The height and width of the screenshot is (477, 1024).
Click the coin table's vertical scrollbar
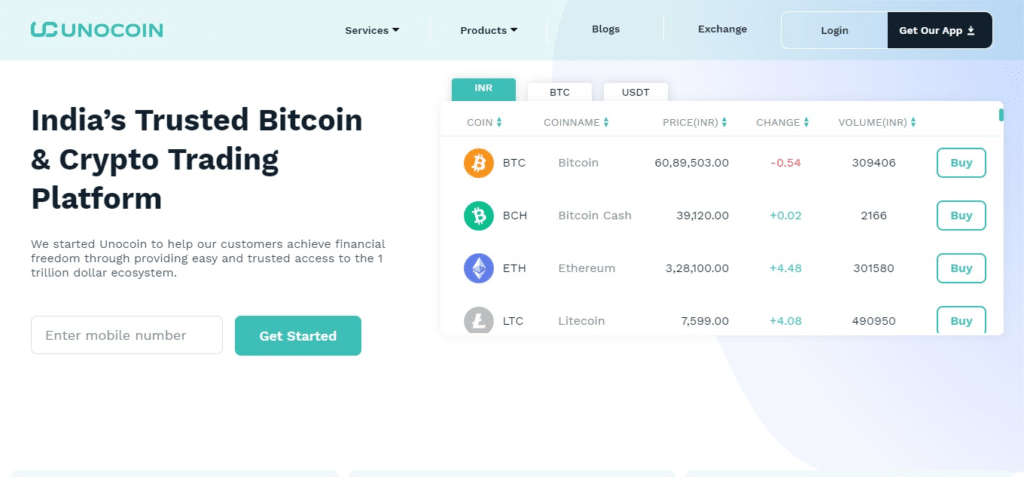[x=1001, y=114]
